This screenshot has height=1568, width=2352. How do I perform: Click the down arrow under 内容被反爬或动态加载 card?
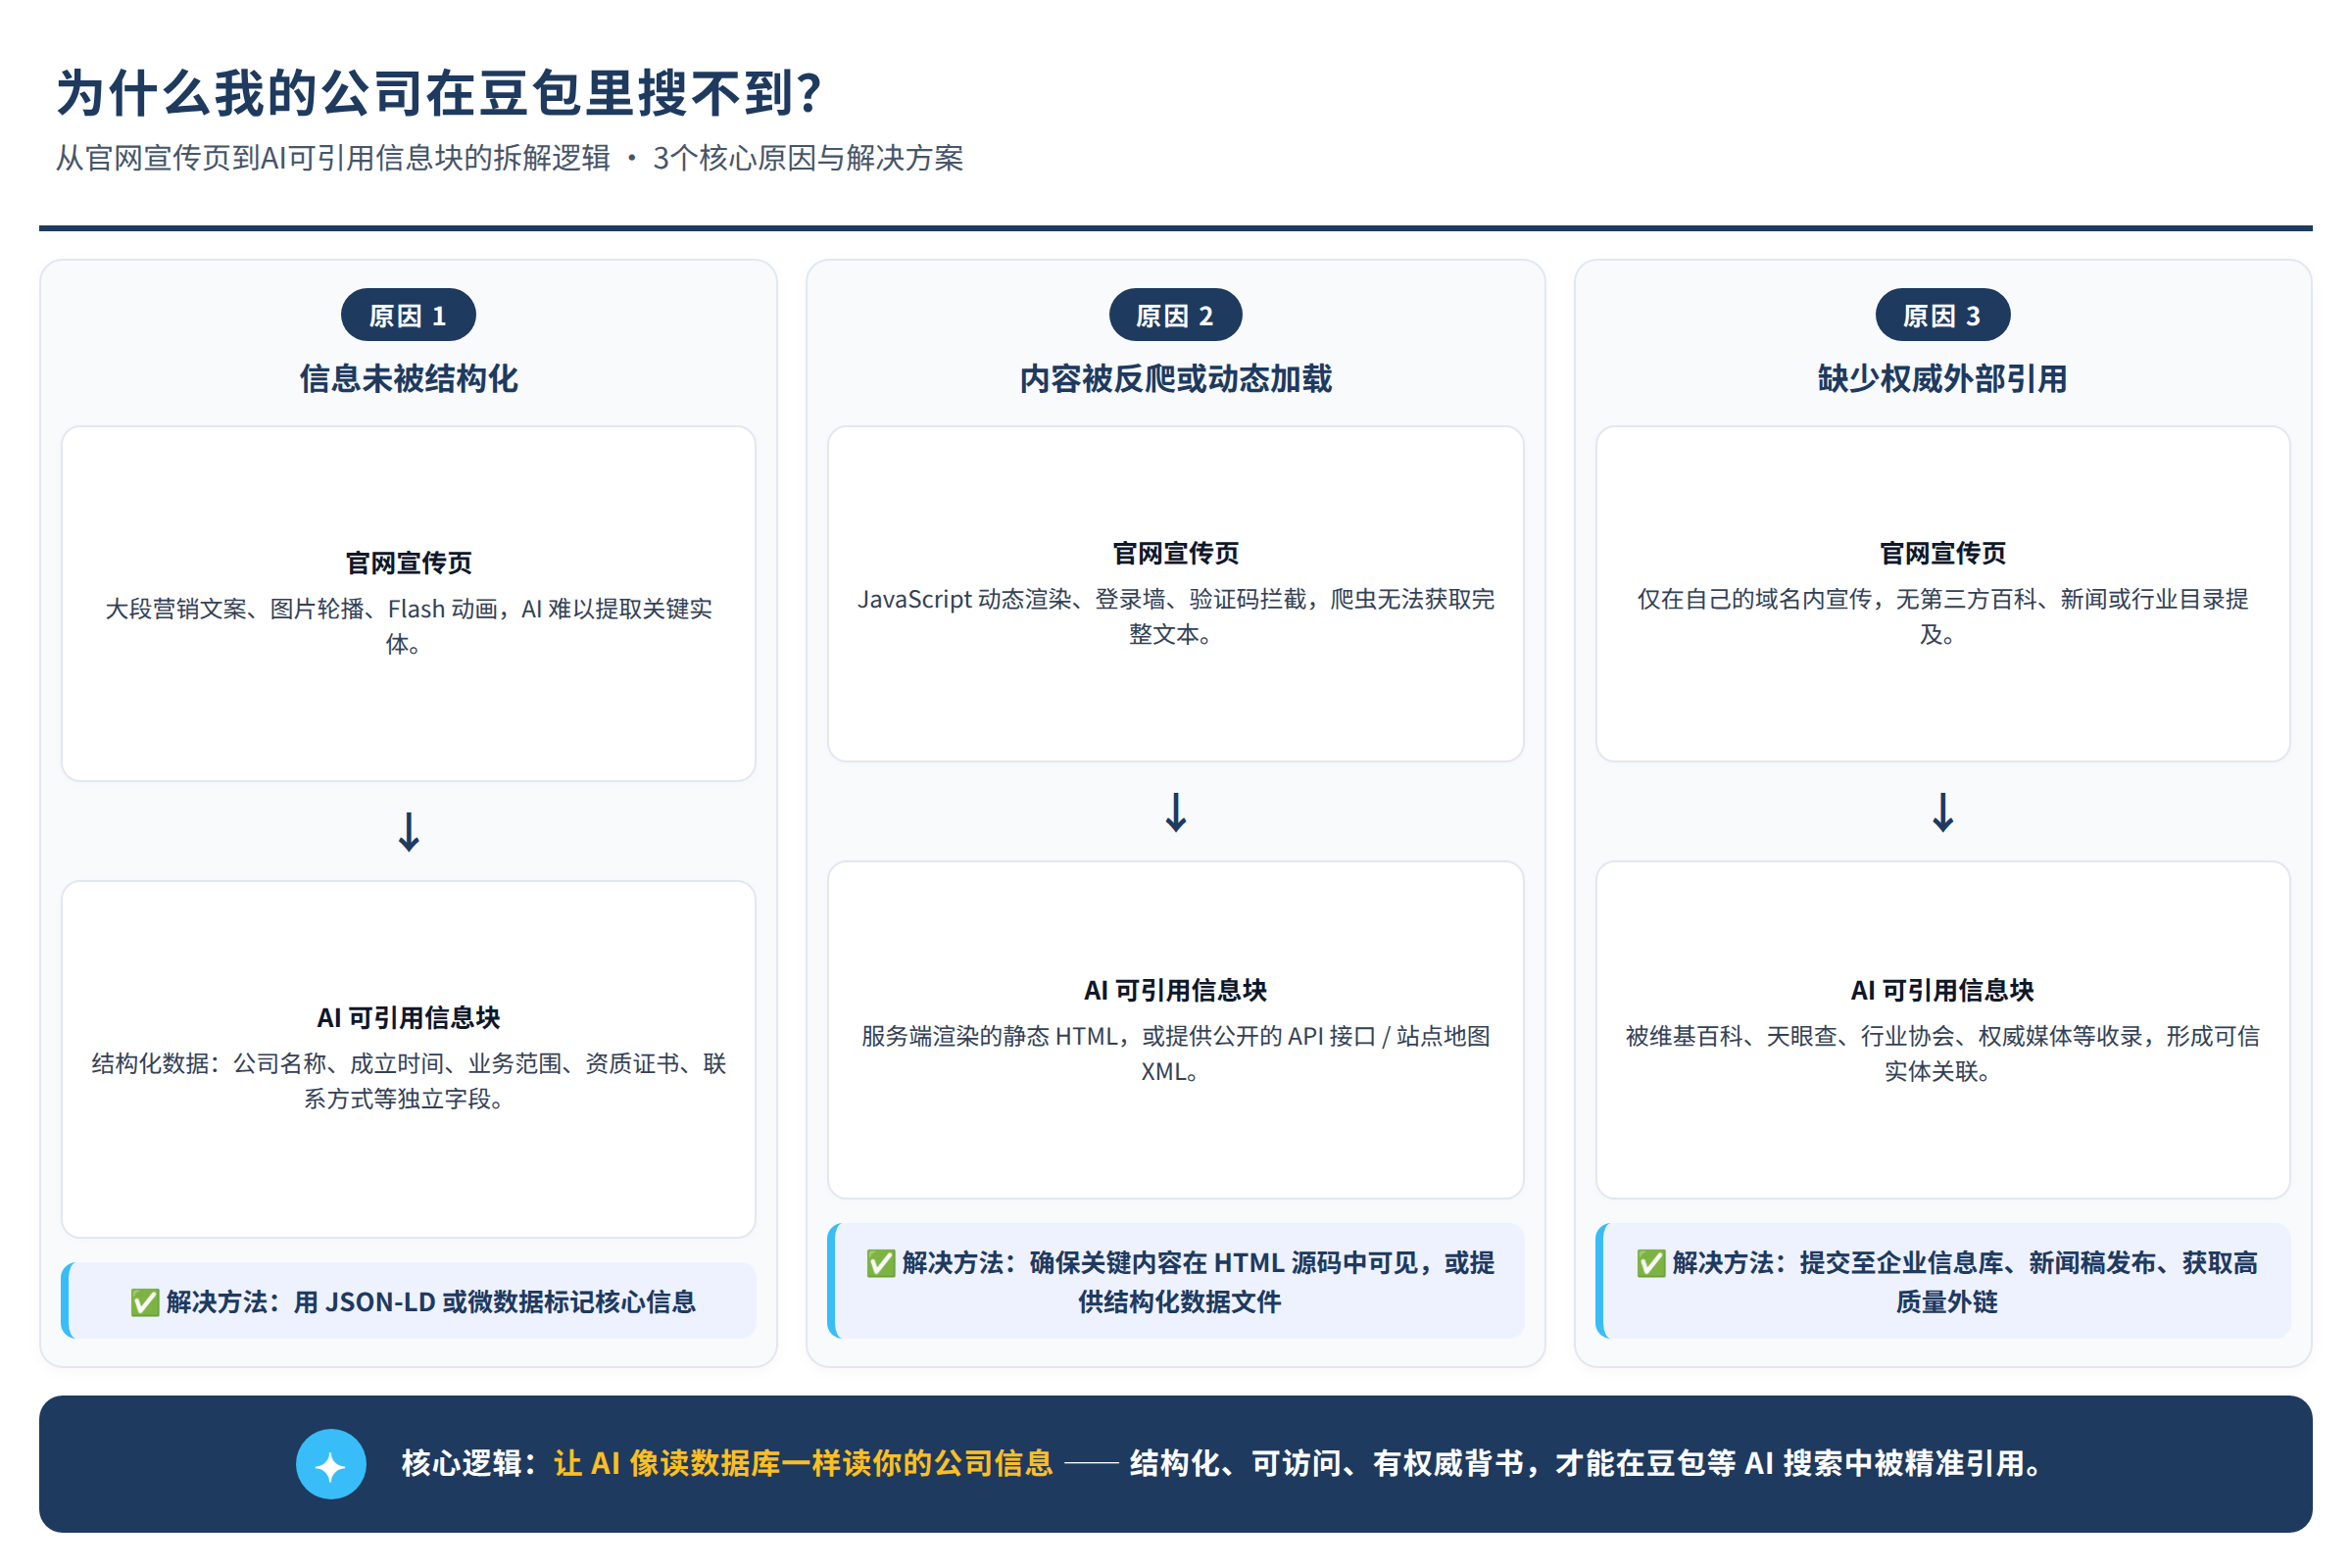click(x=1176, y=812)
